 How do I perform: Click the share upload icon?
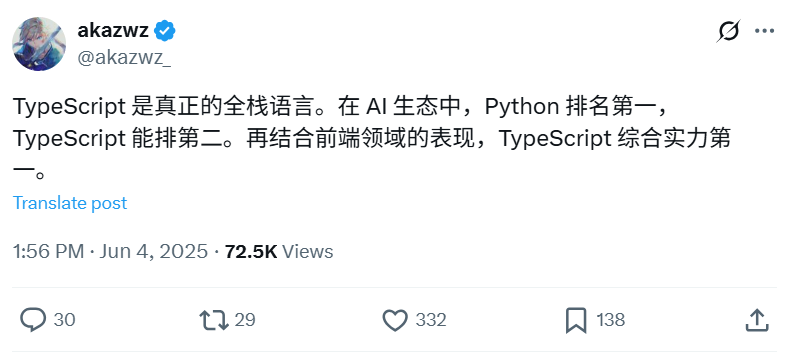pyautogui.click(x=758, y=320)
